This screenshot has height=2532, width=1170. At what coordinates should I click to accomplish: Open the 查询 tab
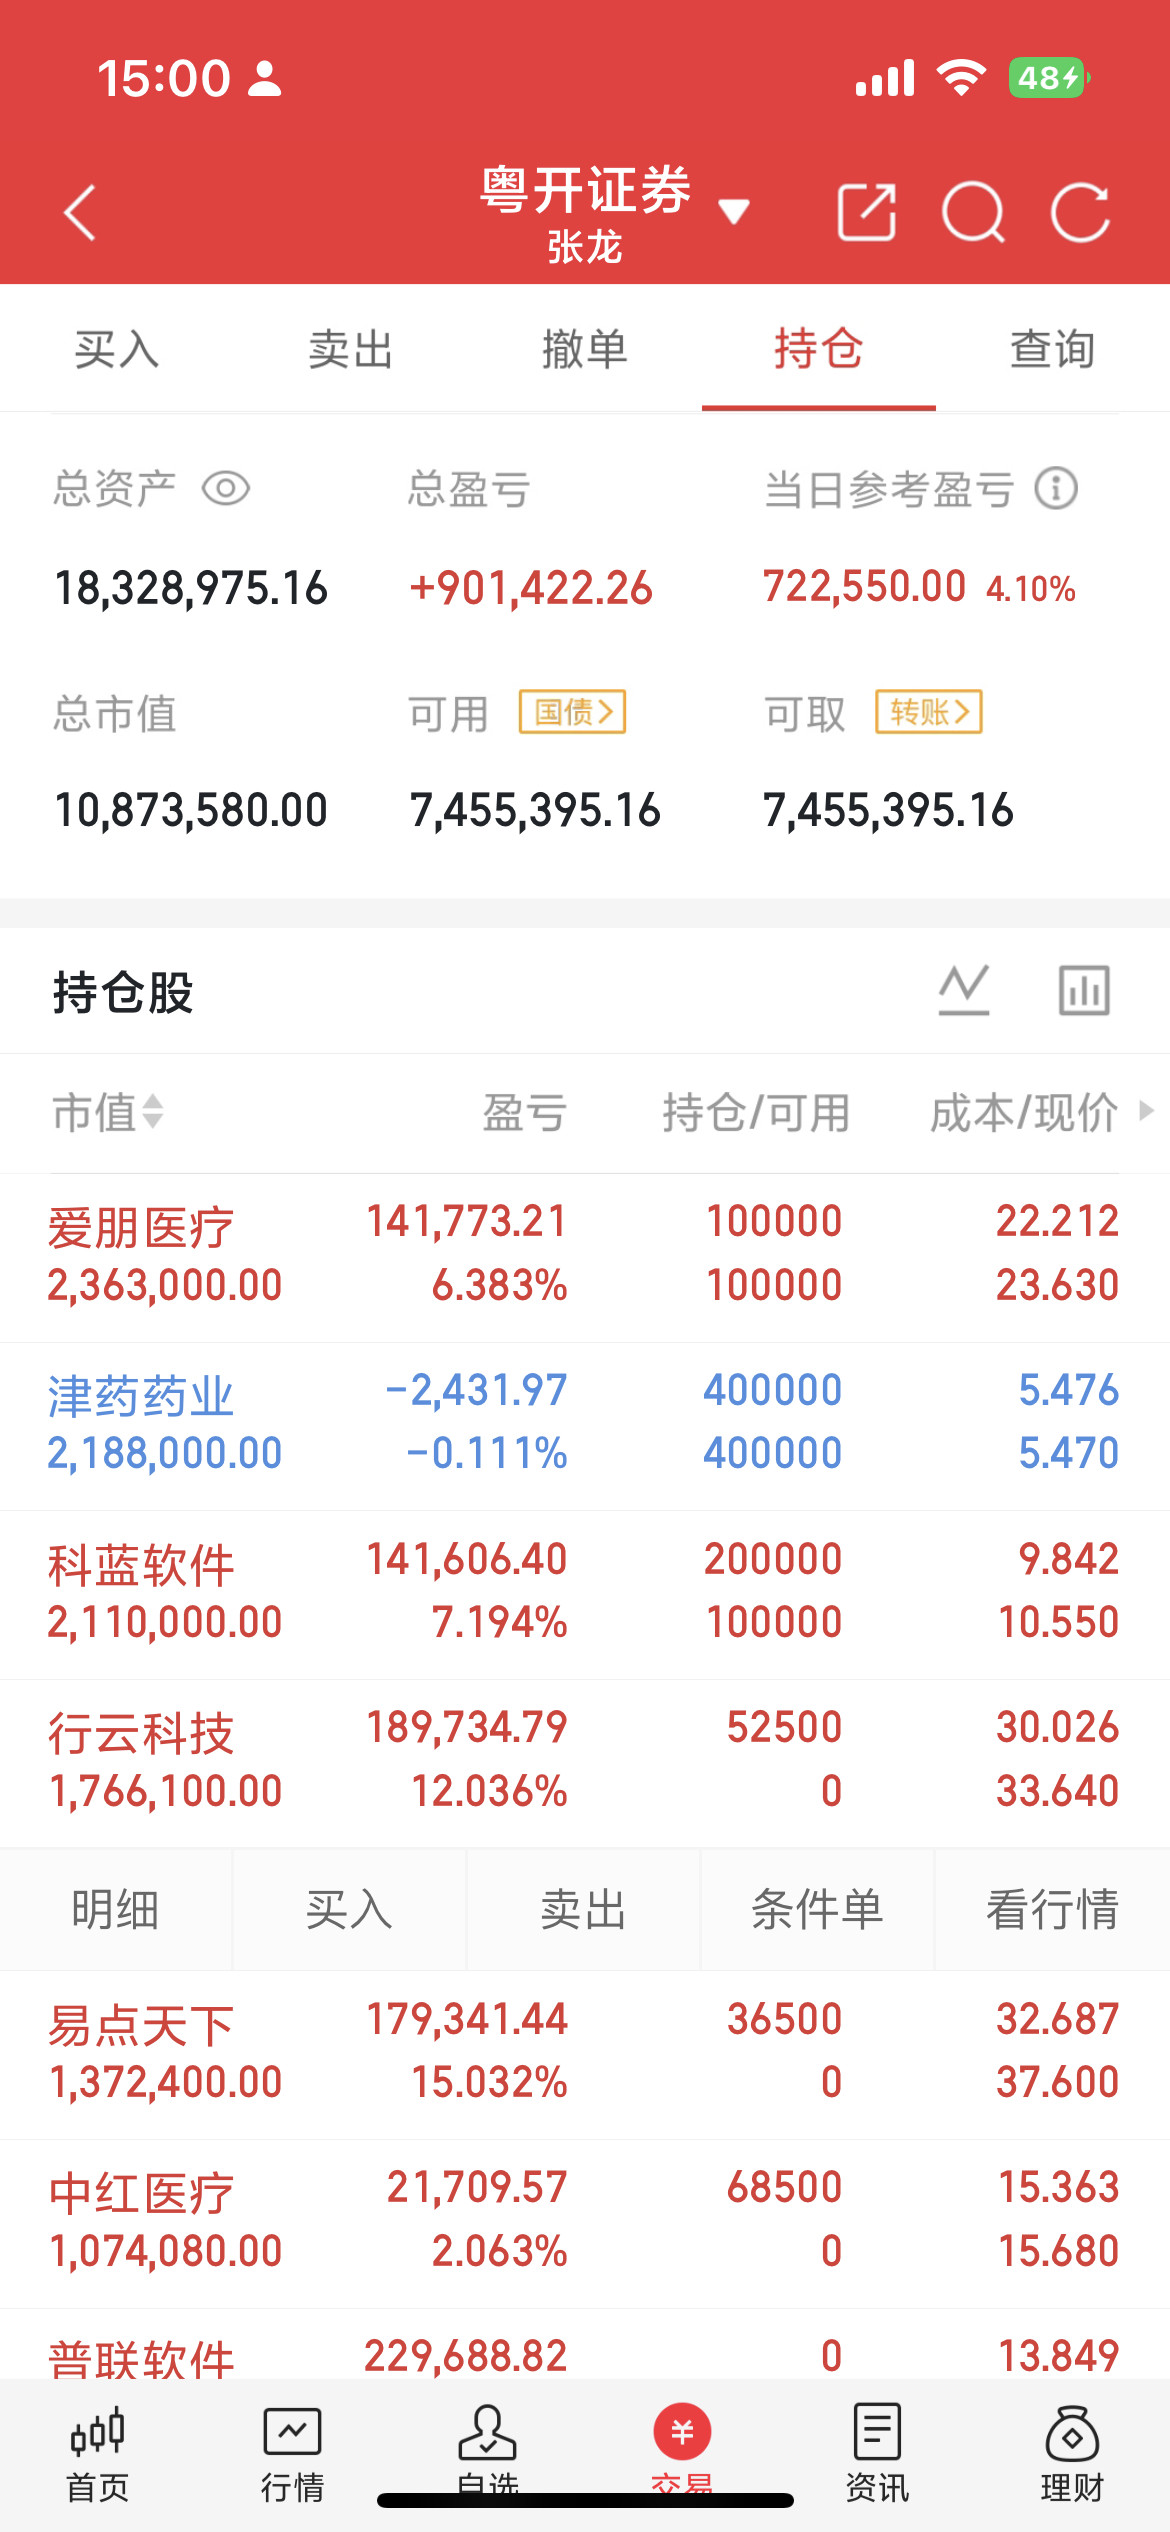pyautogui.click(x=1053, y=349)
